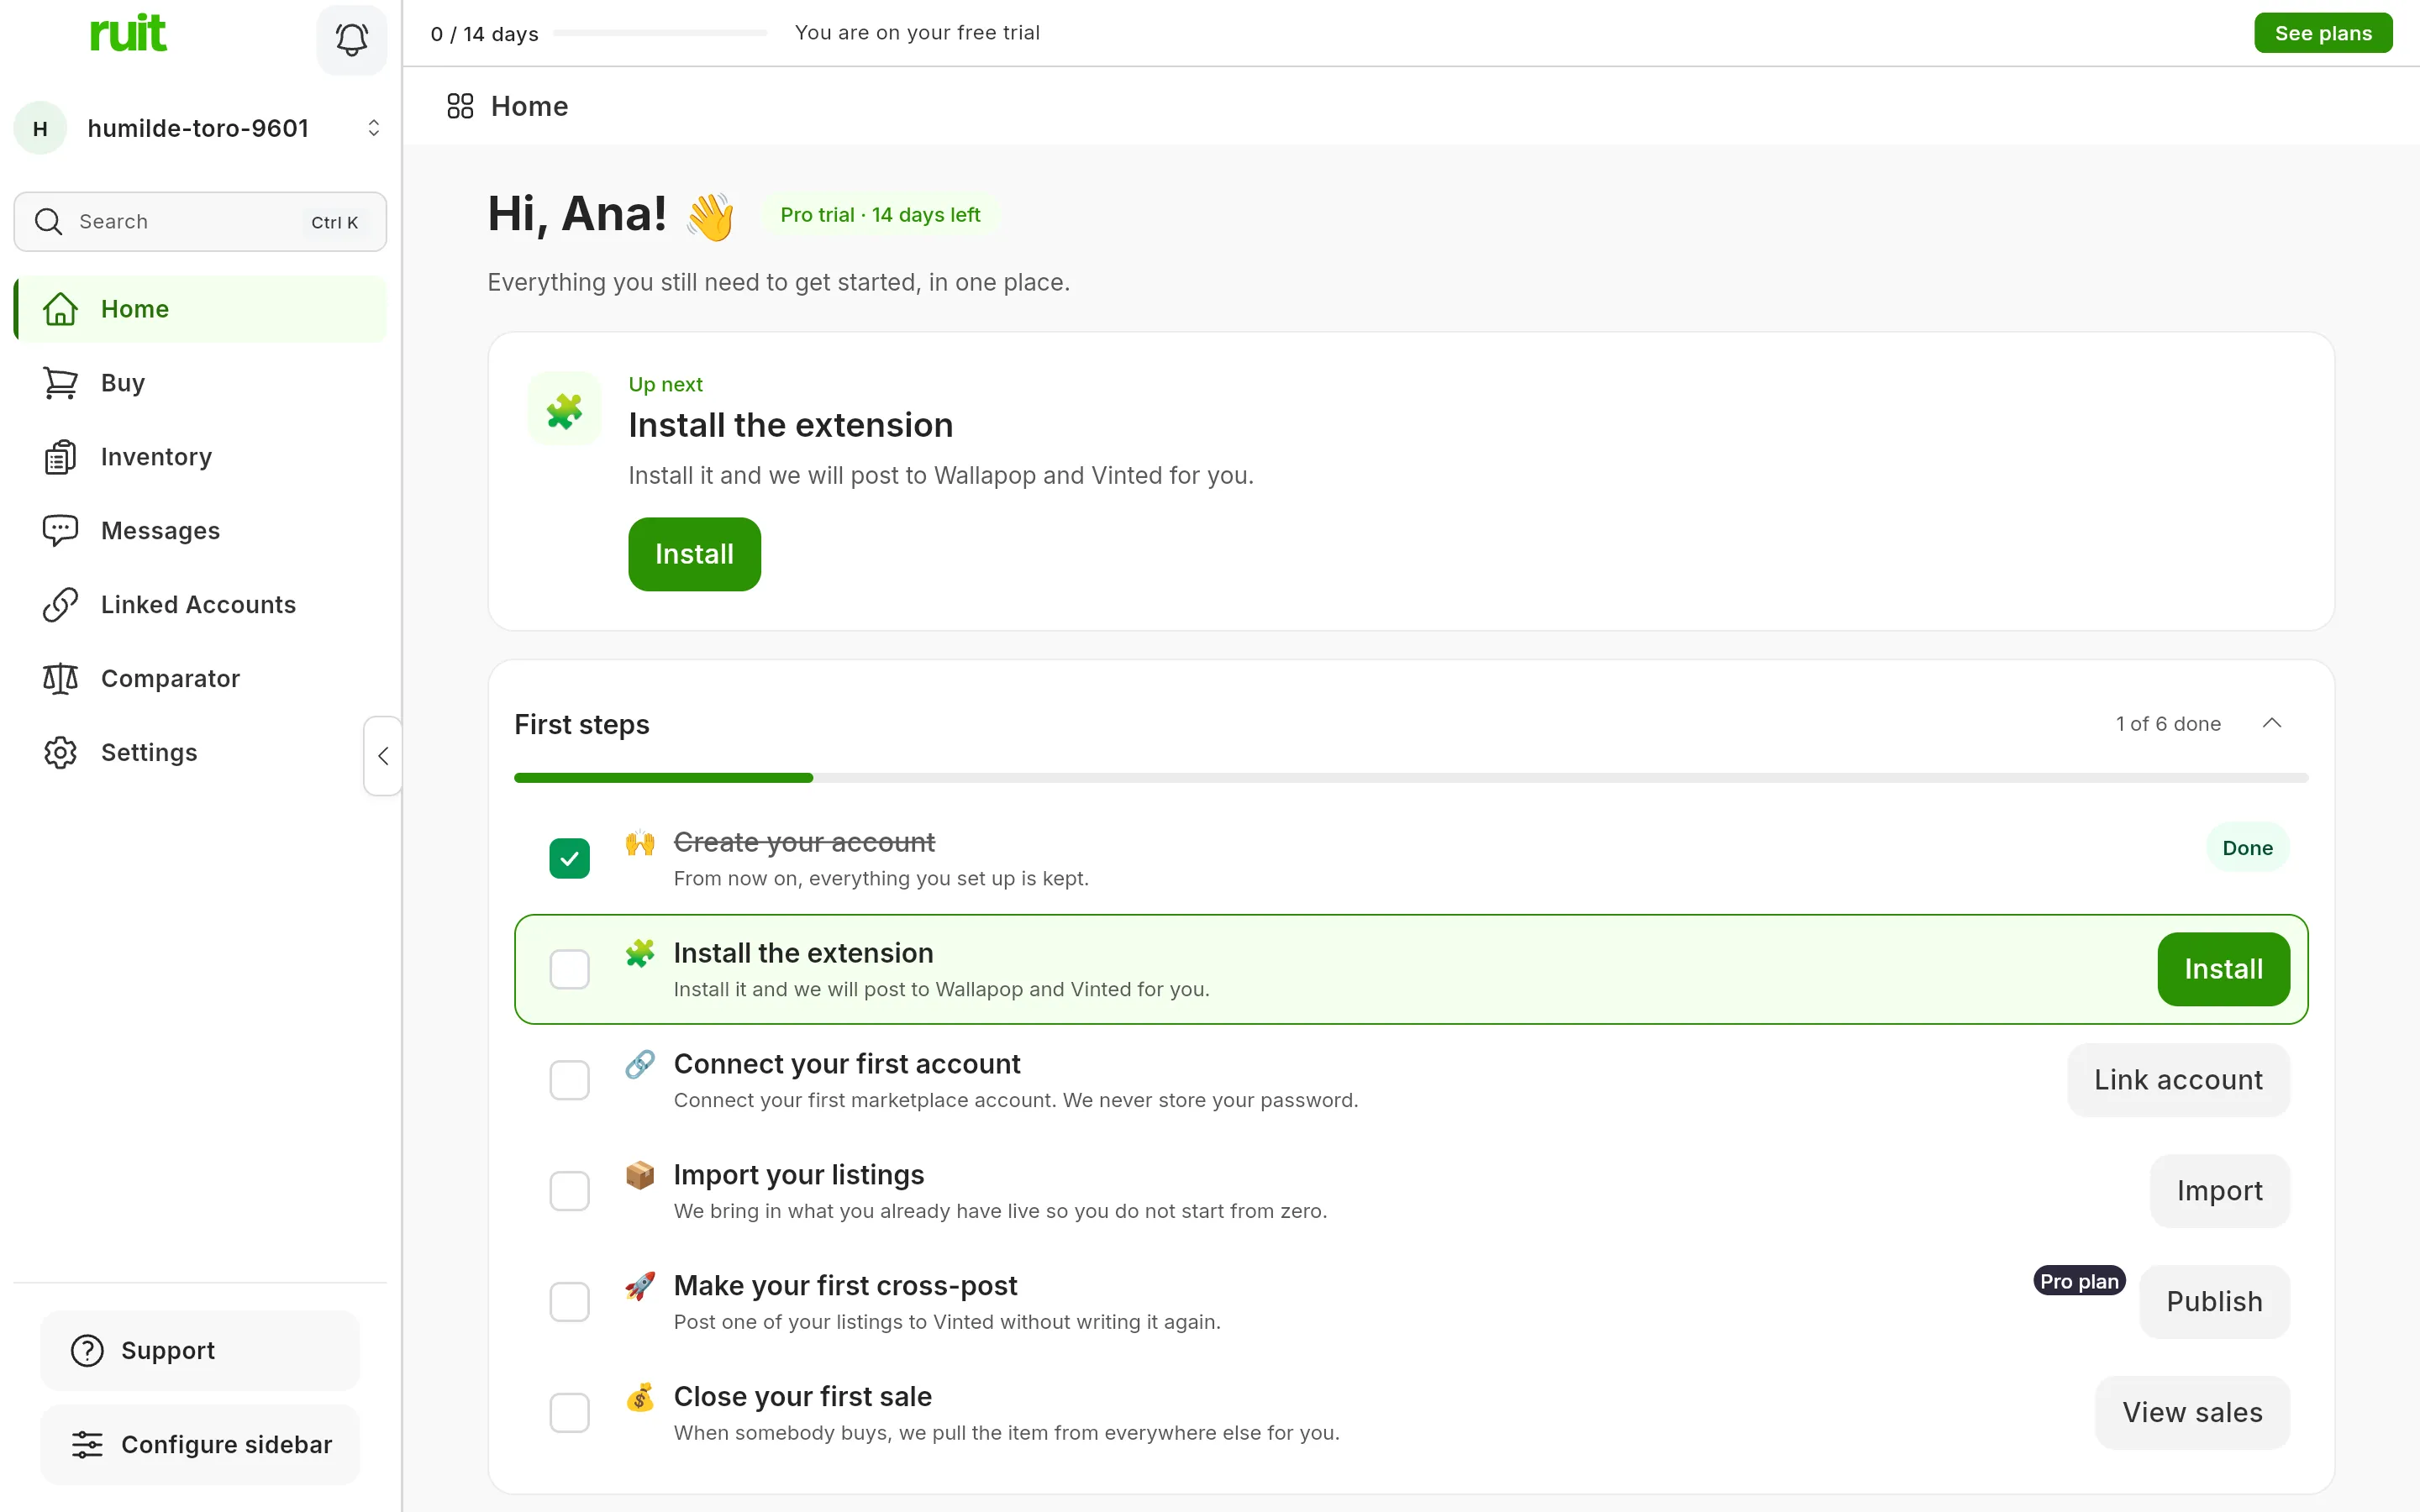
Task: Click the Comparator scales icon
Action: 60,679
